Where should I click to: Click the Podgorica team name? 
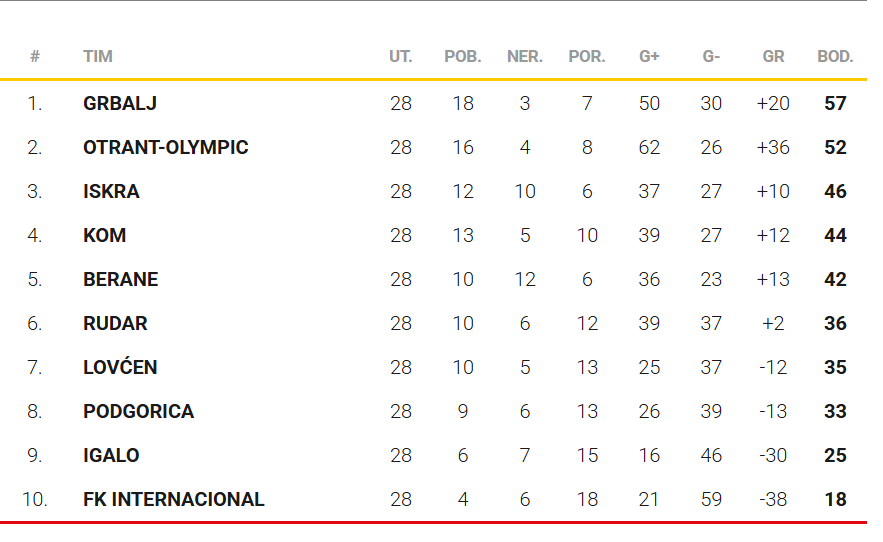pos(138,411)
